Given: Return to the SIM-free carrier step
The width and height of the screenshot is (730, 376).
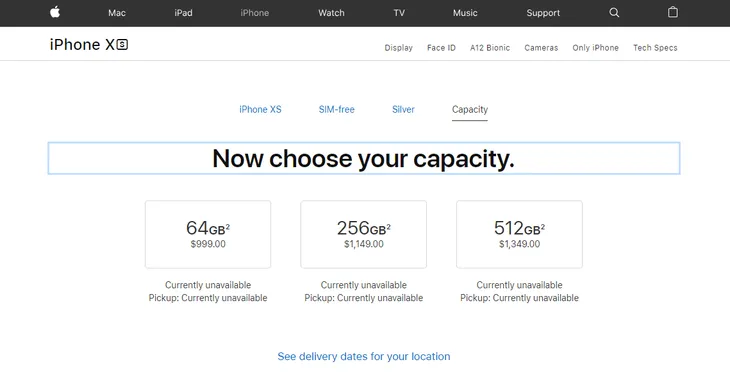Looking at the screenshot, I should pos(337,110).
